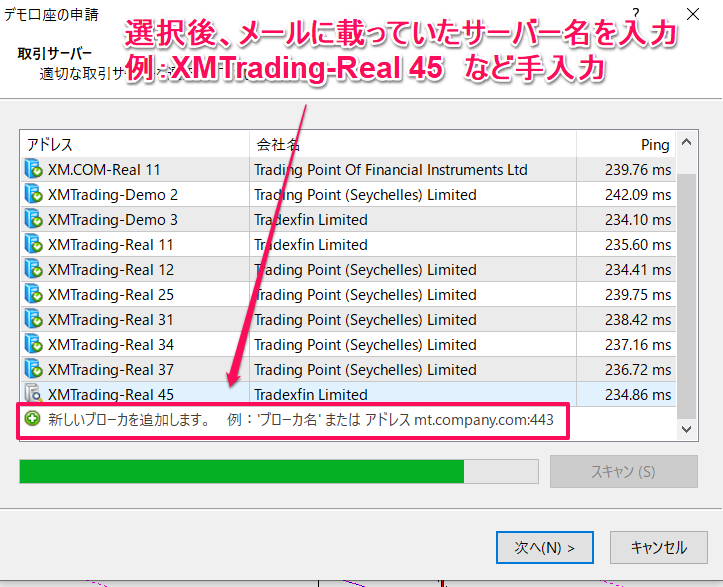
Task: Click server icon beside XMTrading-Demo 2
Action: tap(34, 194)
